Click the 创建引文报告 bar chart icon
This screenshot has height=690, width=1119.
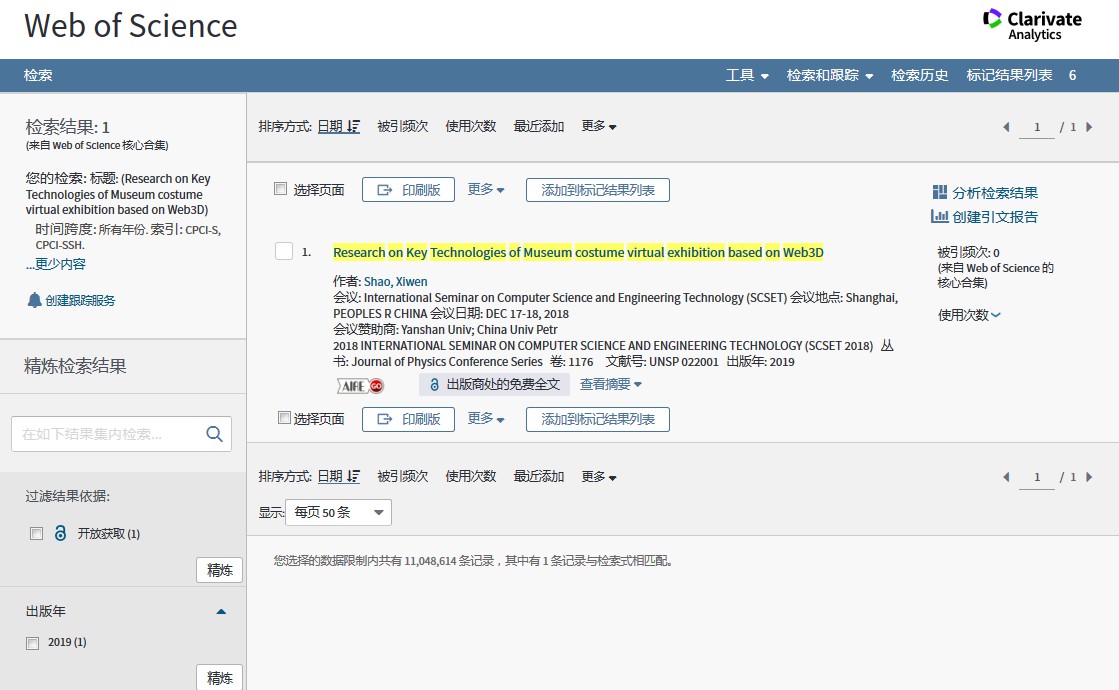click(x=940, y=216)
